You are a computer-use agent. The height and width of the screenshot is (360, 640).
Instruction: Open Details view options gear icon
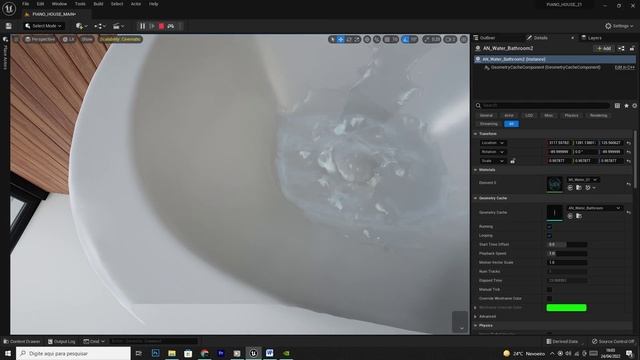[x=634, y=106]
